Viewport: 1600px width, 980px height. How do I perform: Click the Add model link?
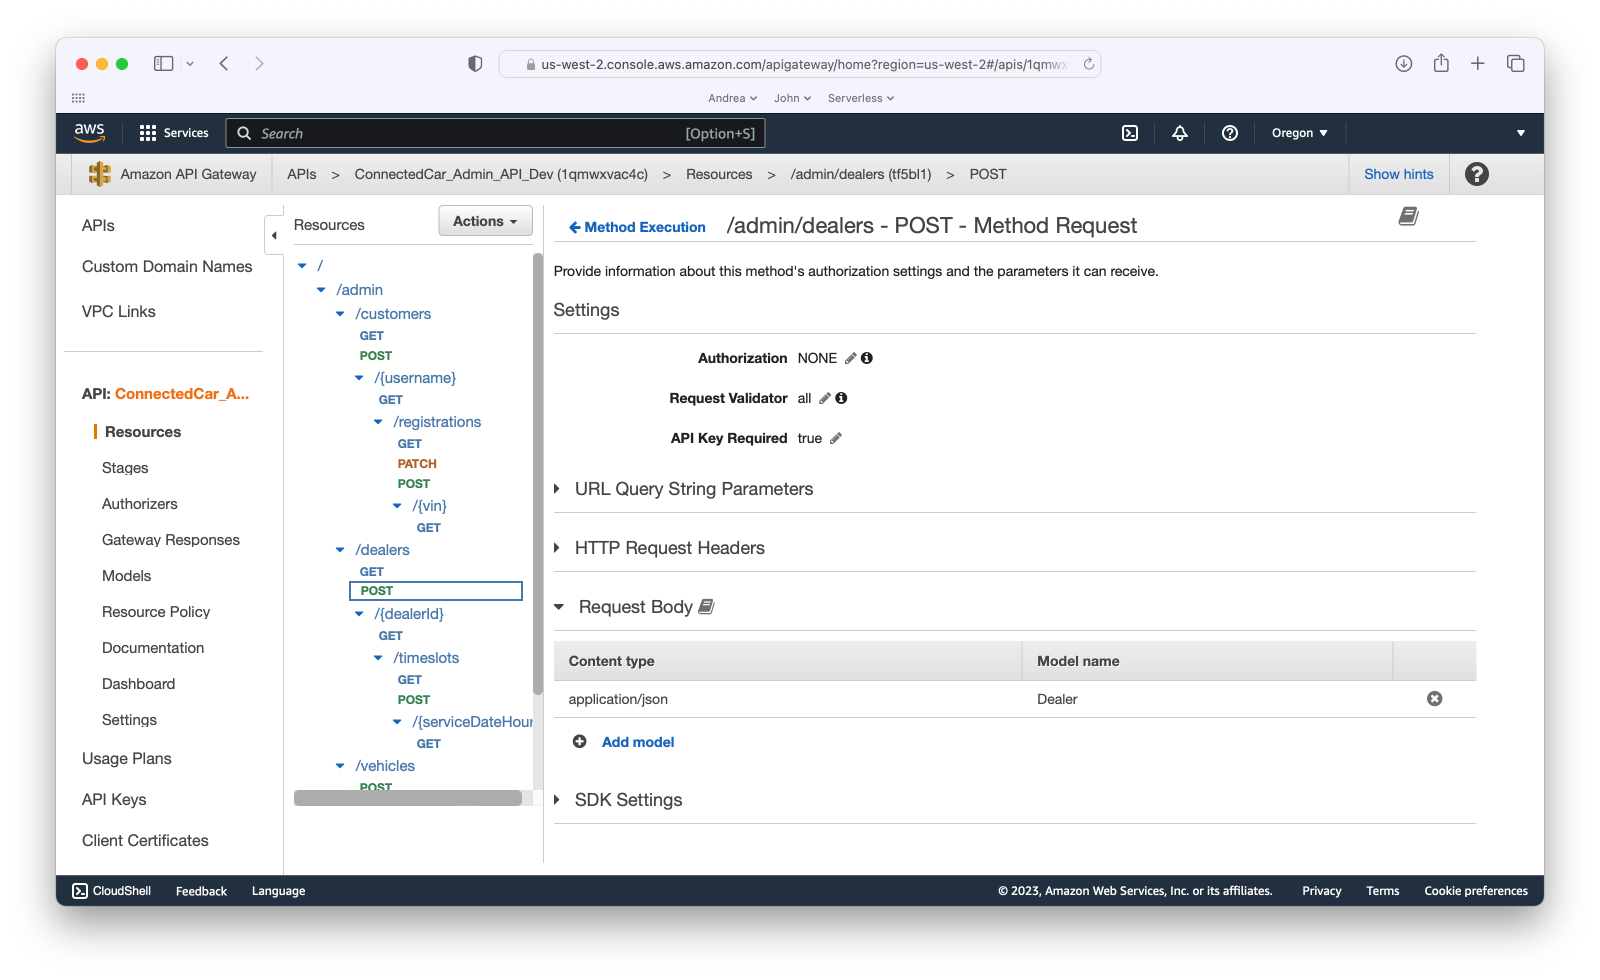tap(638, 742)
